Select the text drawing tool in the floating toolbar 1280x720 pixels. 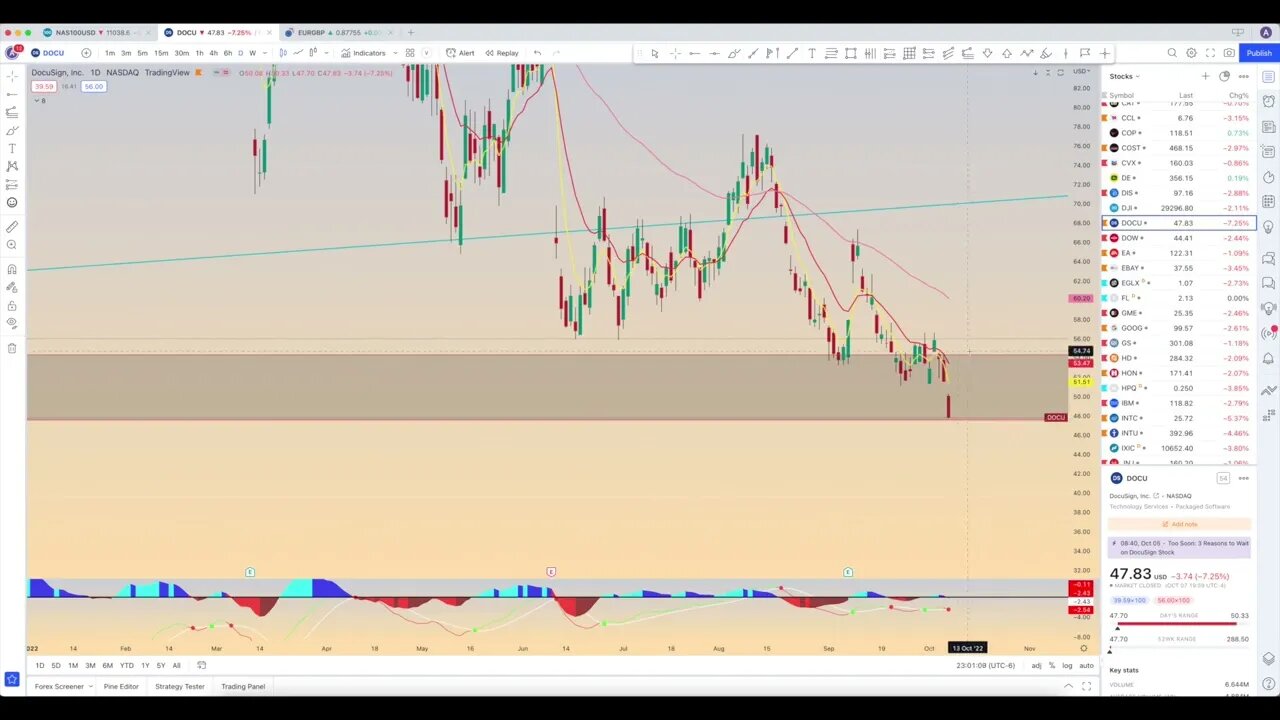point(811,53)
